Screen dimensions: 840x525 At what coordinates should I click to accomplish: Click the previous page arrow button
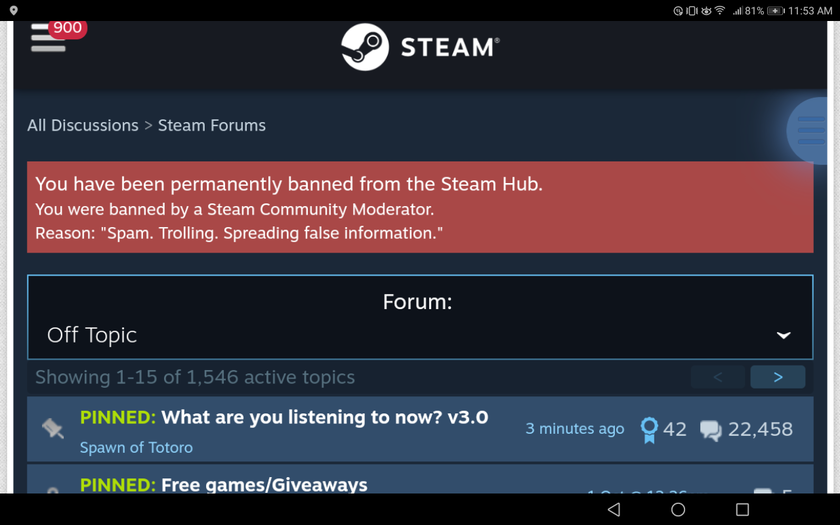point(717,377)
